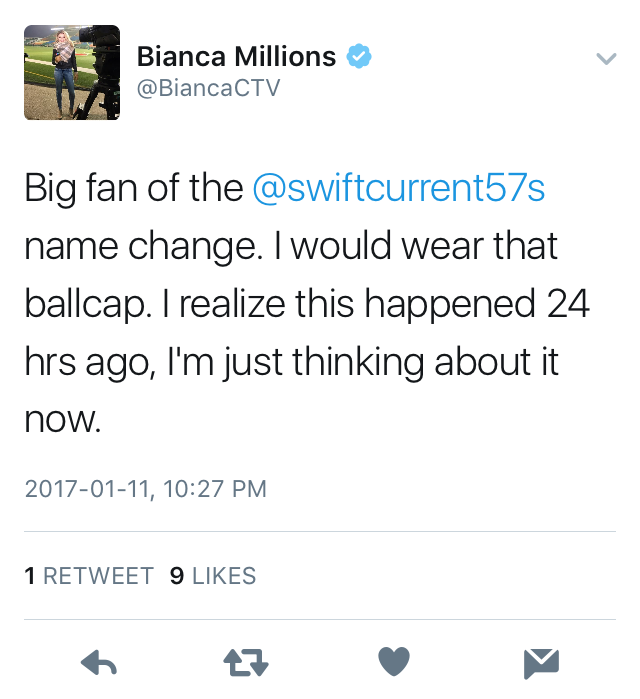View who retweeted via RETWEET label
Image resolution: width=640 pixels, height=699 pixels.
pyautogui.click(x=98, y=576)
